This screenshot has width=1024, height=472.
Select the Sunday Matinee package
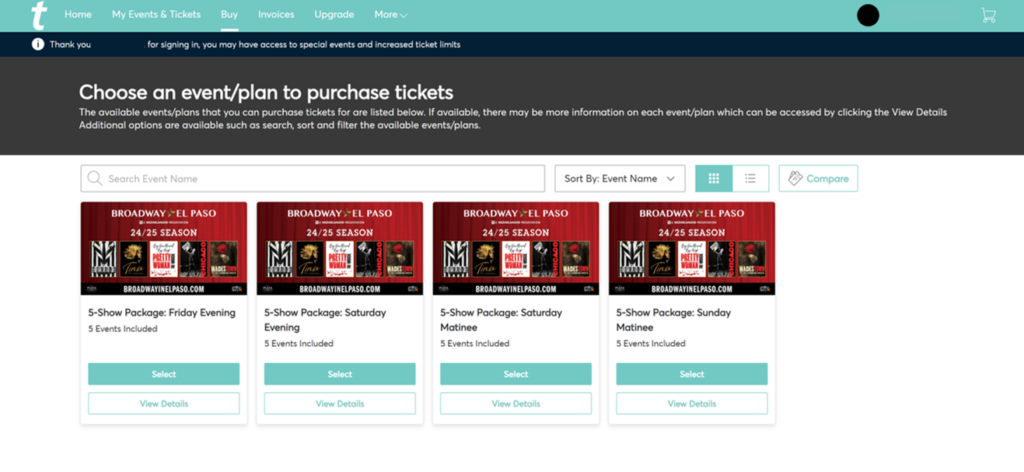click(692, 374)
